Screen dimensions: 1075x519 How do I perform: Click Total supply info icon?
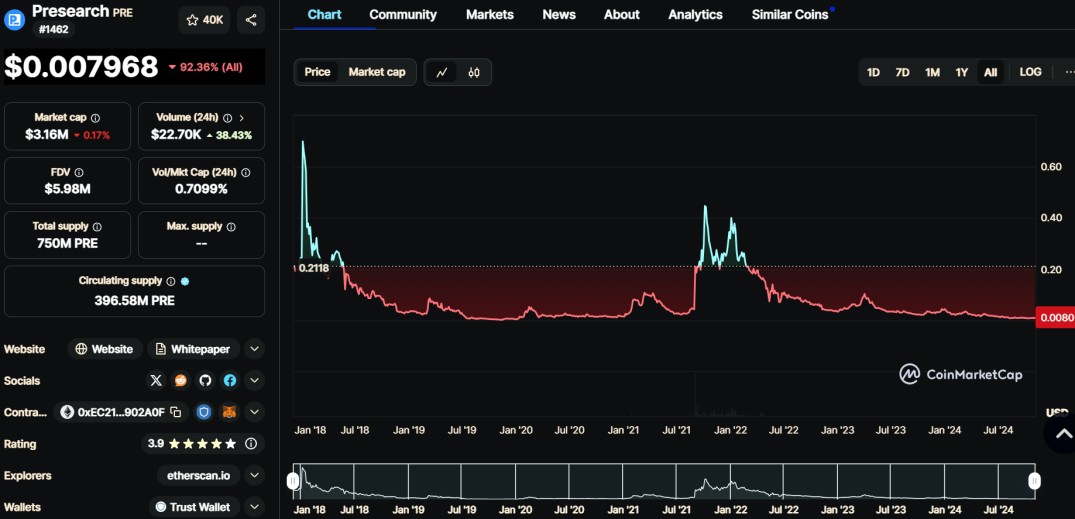(x=97, y=226)
